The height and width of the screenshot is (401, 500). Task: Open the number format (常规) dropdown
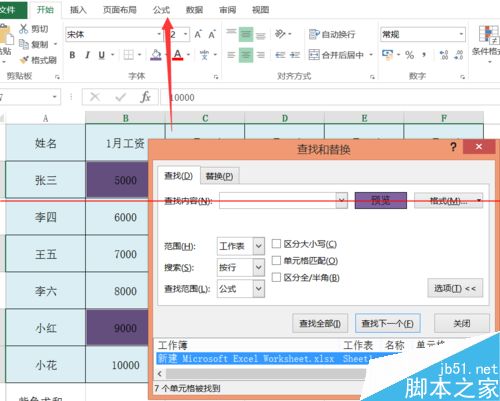pyautogui.click(x=461, y=34)
